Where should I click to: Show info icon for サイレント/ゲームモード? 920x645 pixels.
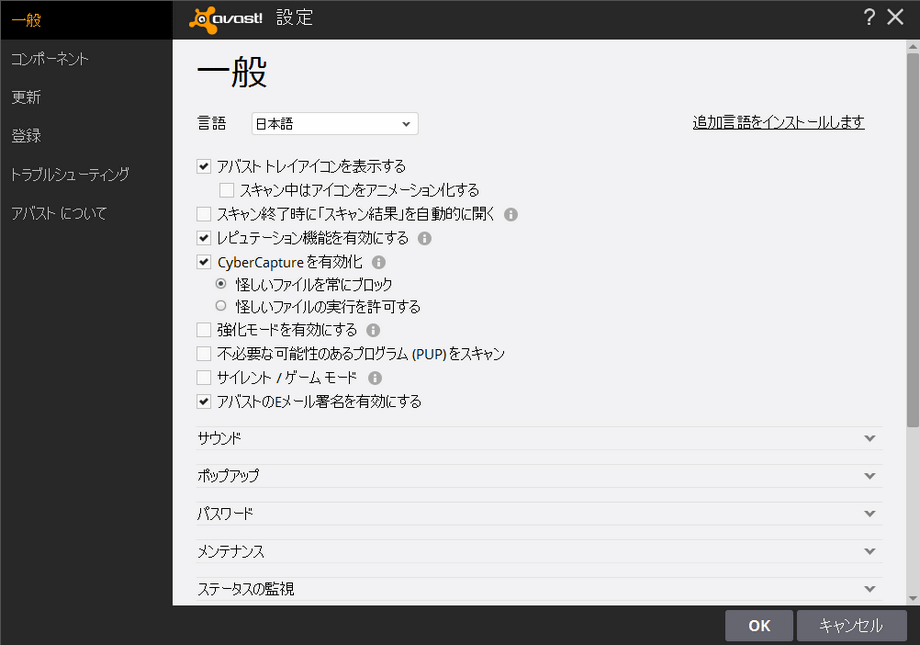coord(374,378)
